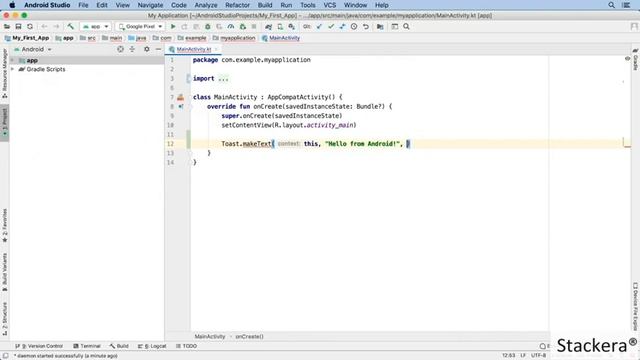
Task: Select the MainActivity.kt editor tab
Action: coord(194,49)
